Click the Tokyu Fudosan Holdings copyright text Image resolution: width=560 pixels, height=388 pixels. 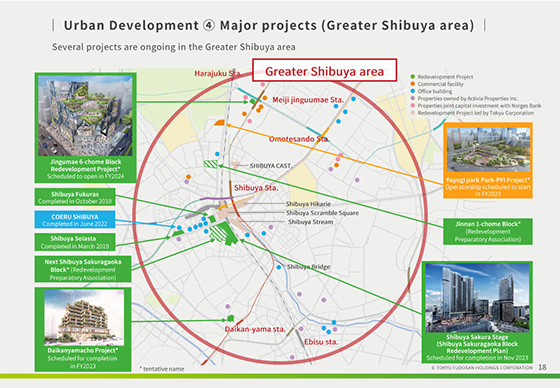click(x=481, y=367)
